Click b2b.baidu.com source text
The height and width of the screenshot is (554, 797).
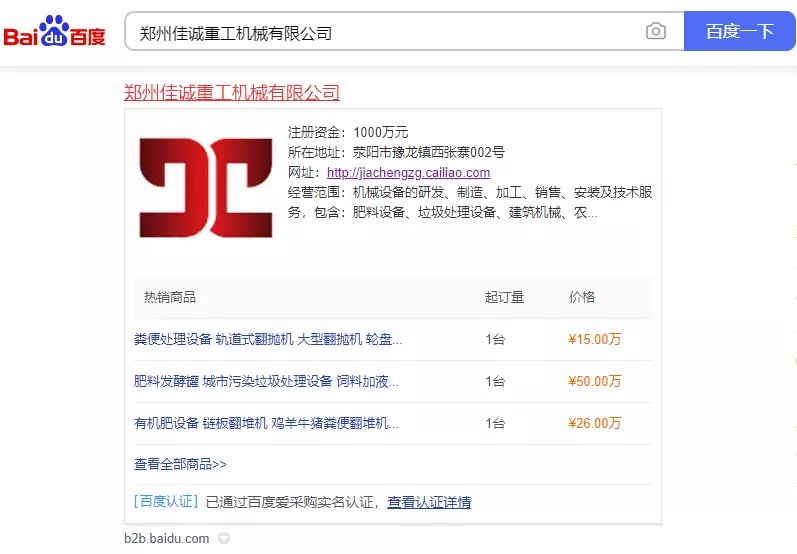coord(167,538)
